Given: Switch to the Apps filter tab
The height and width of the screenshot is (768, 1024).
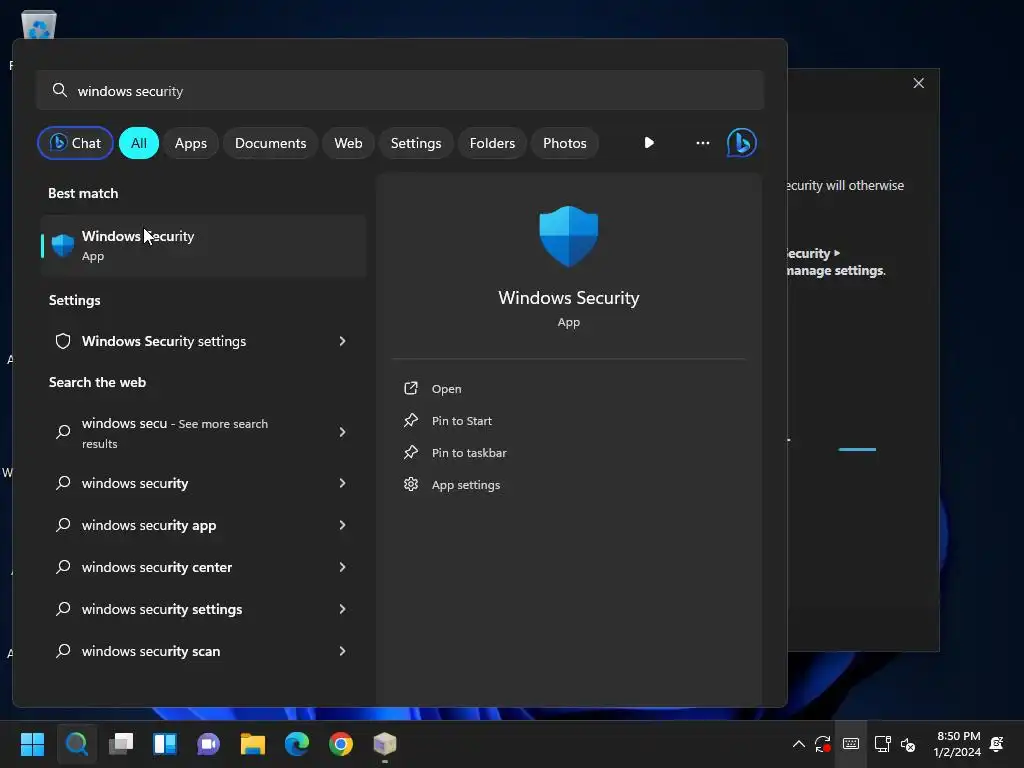Looking at the screenshot, I should (191, 143).
